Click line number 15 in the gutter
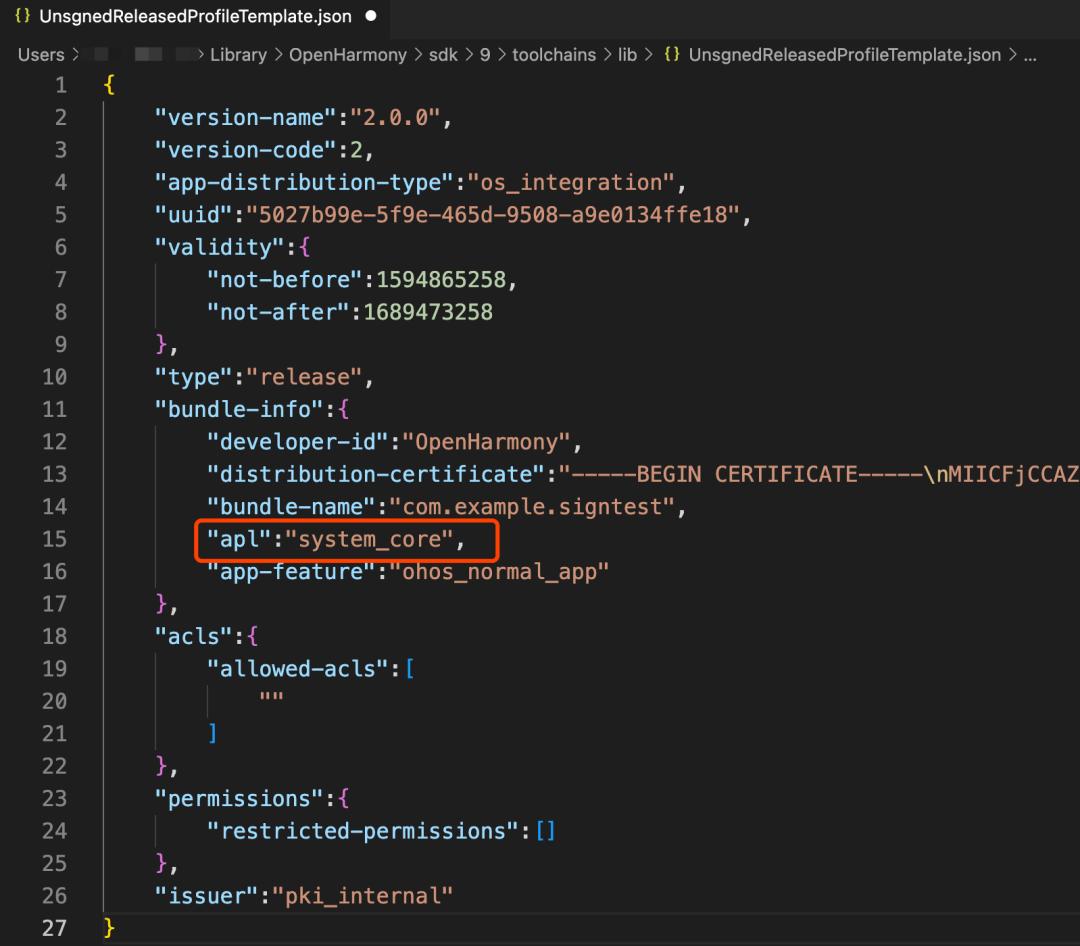Viewport: 1080px width, 946px height. pos(54,539)
